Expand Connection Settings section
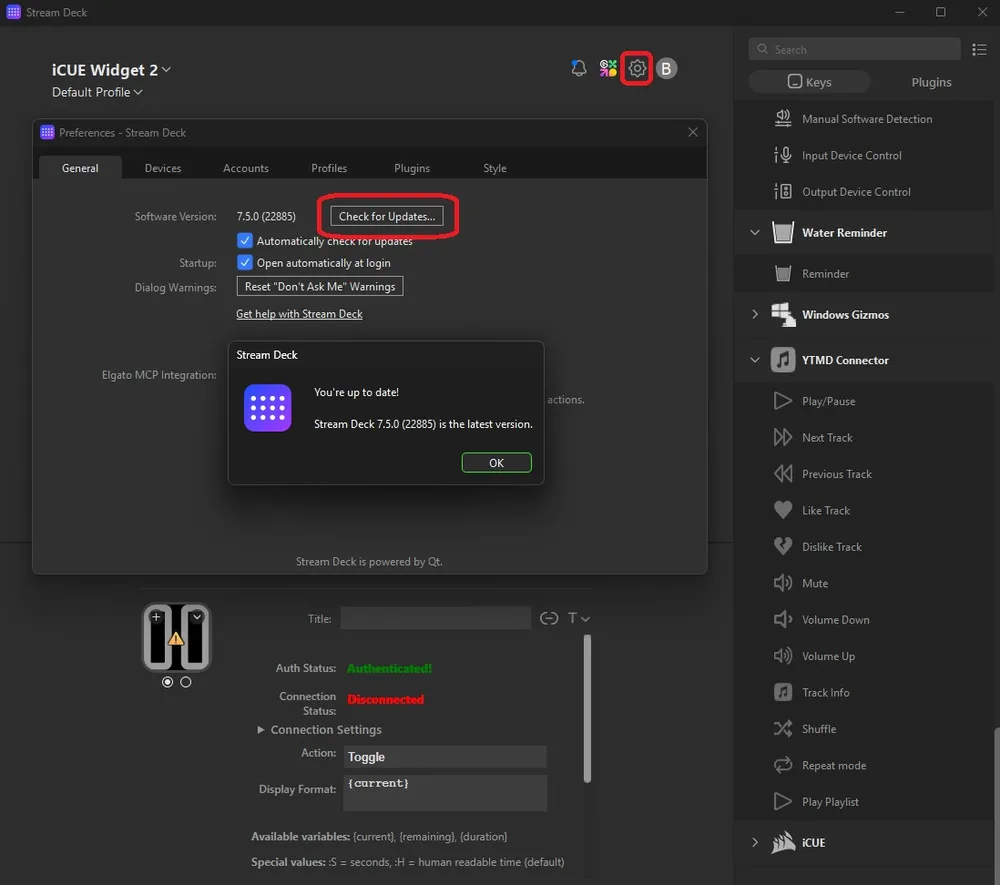Image resolution: width=1000 pixels, height=885 pixels. click(x=319, y=729)
